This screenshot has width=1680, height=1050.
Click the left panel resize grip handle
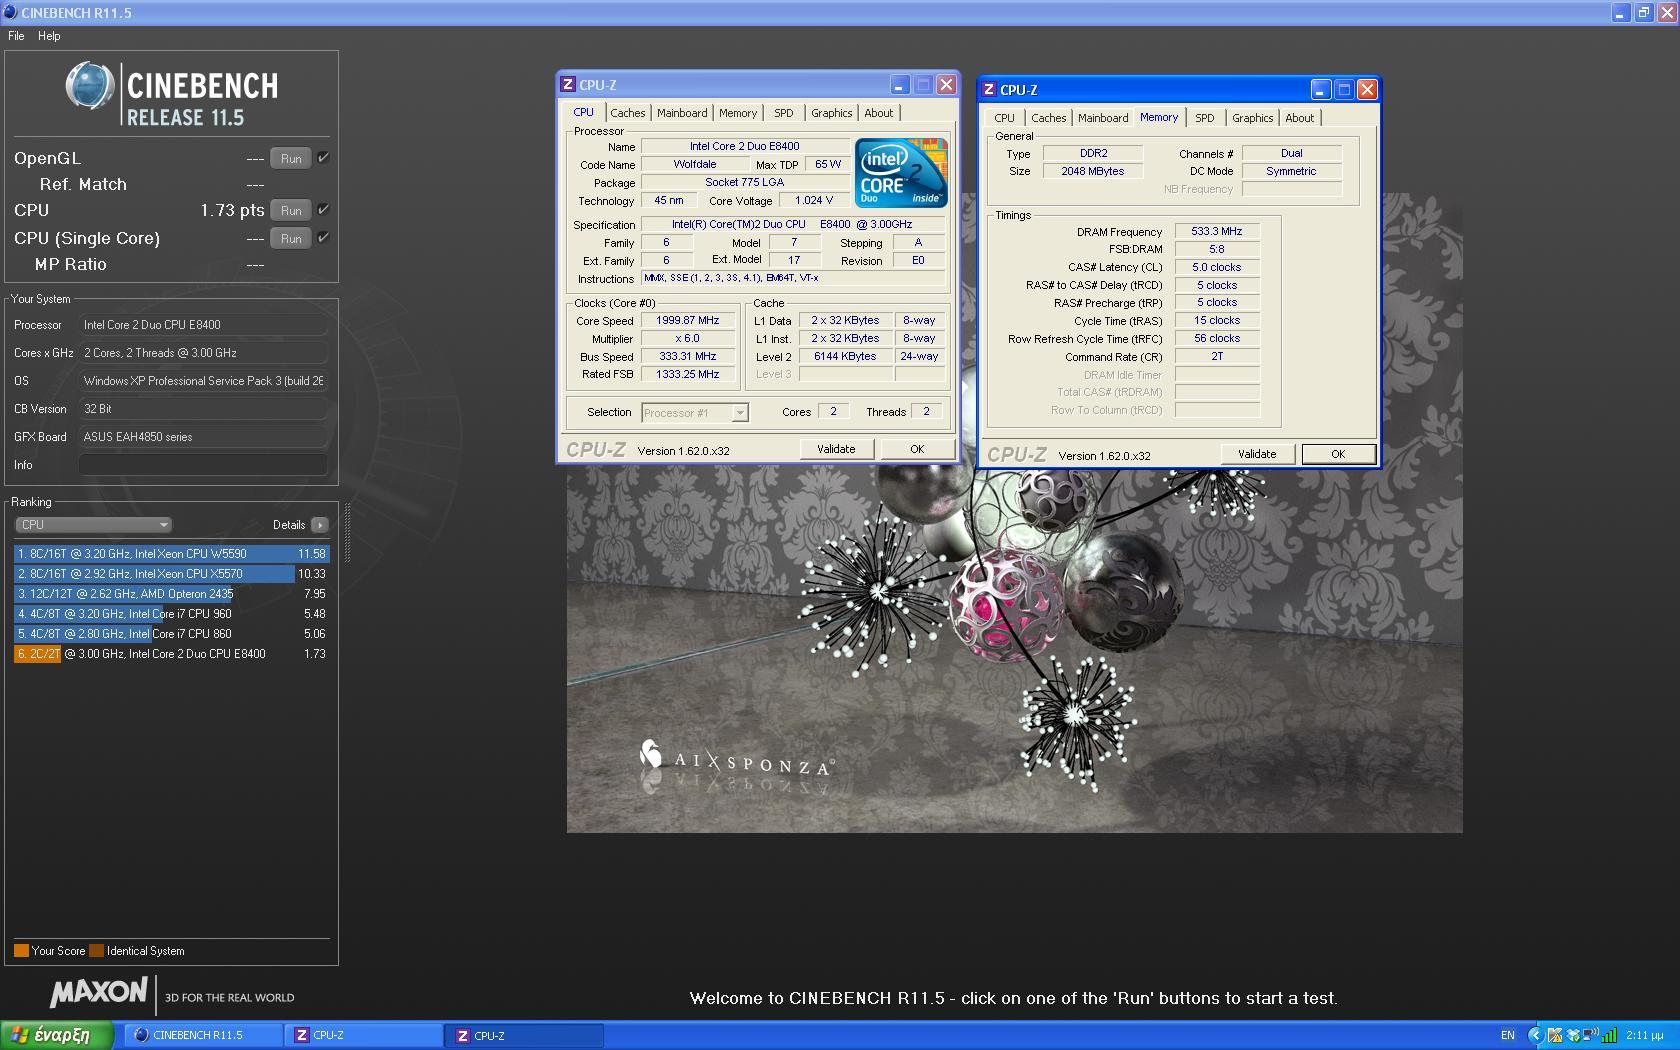347,532
